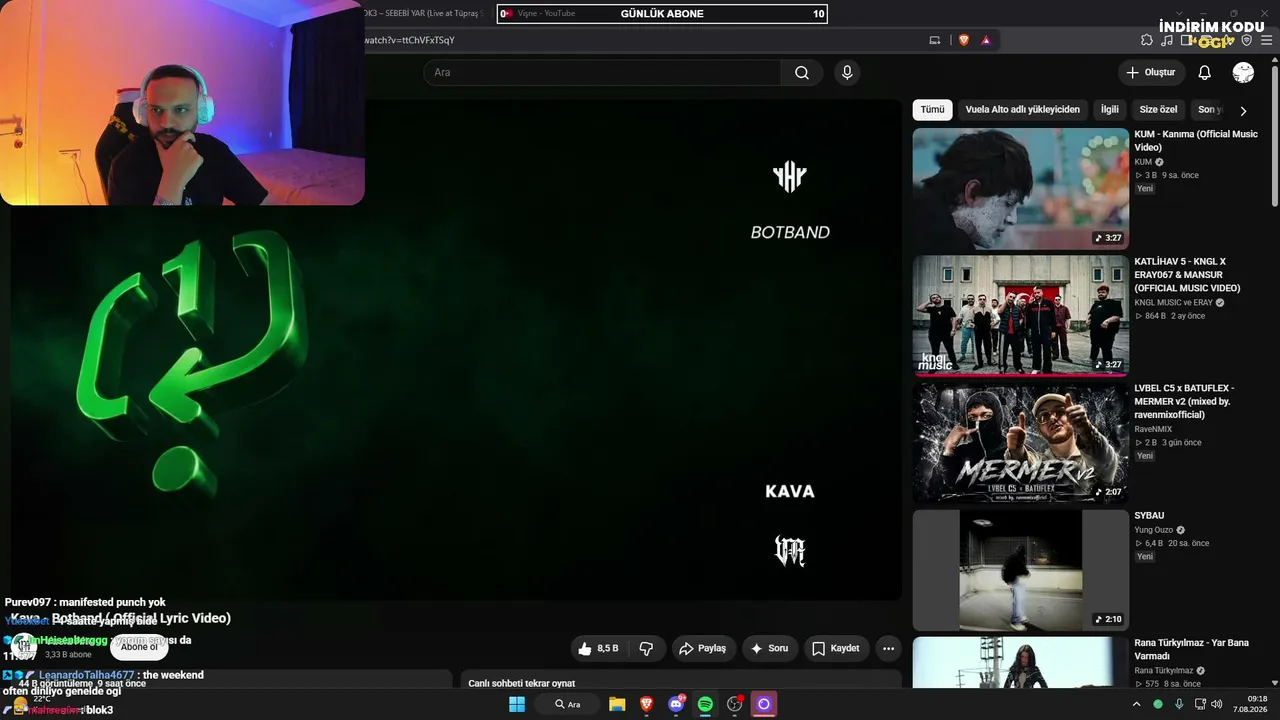Open the RaveNMIX channel link

click(x=1153, y=429)
